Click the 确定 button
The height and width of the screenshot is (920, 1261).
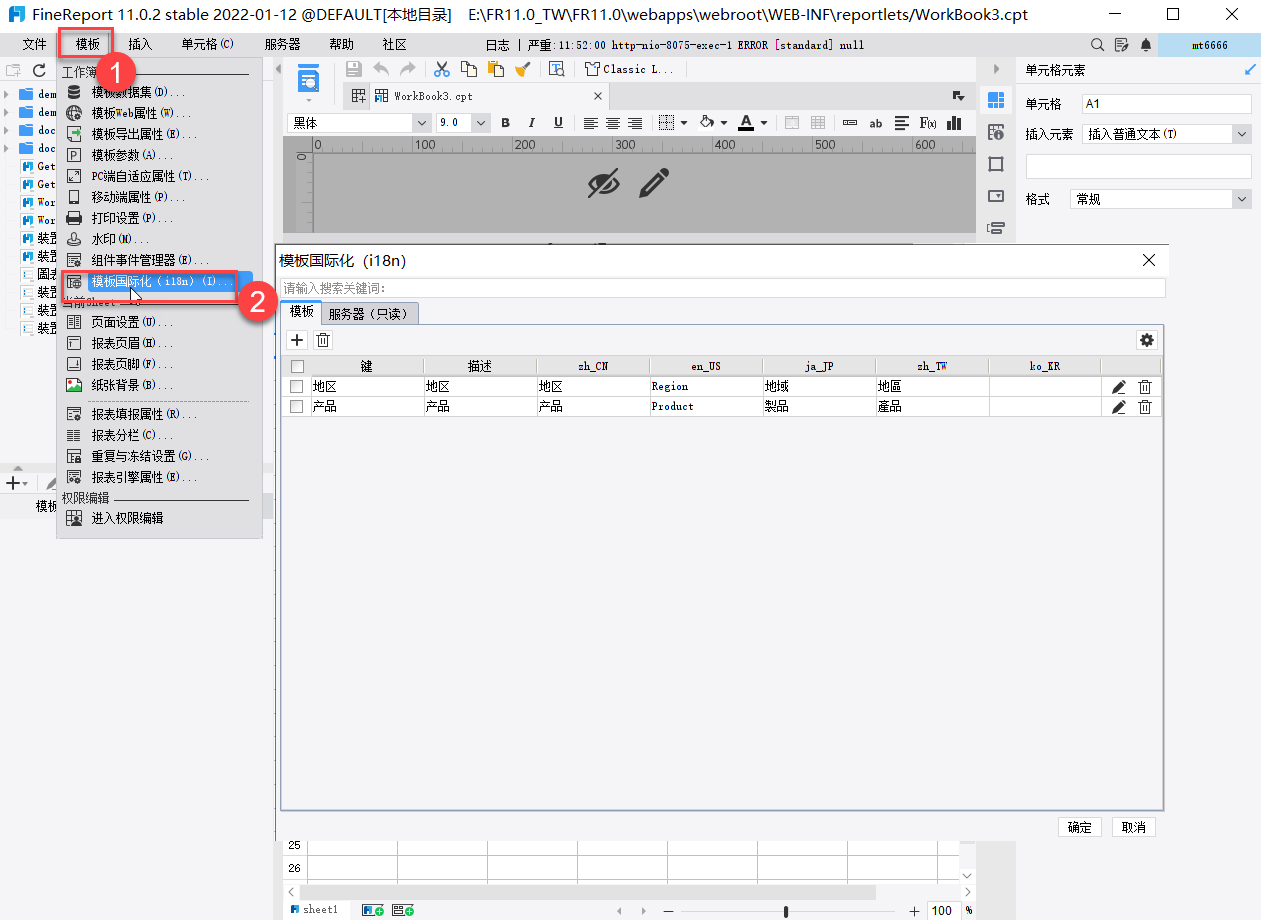[x=1079, y=827]
